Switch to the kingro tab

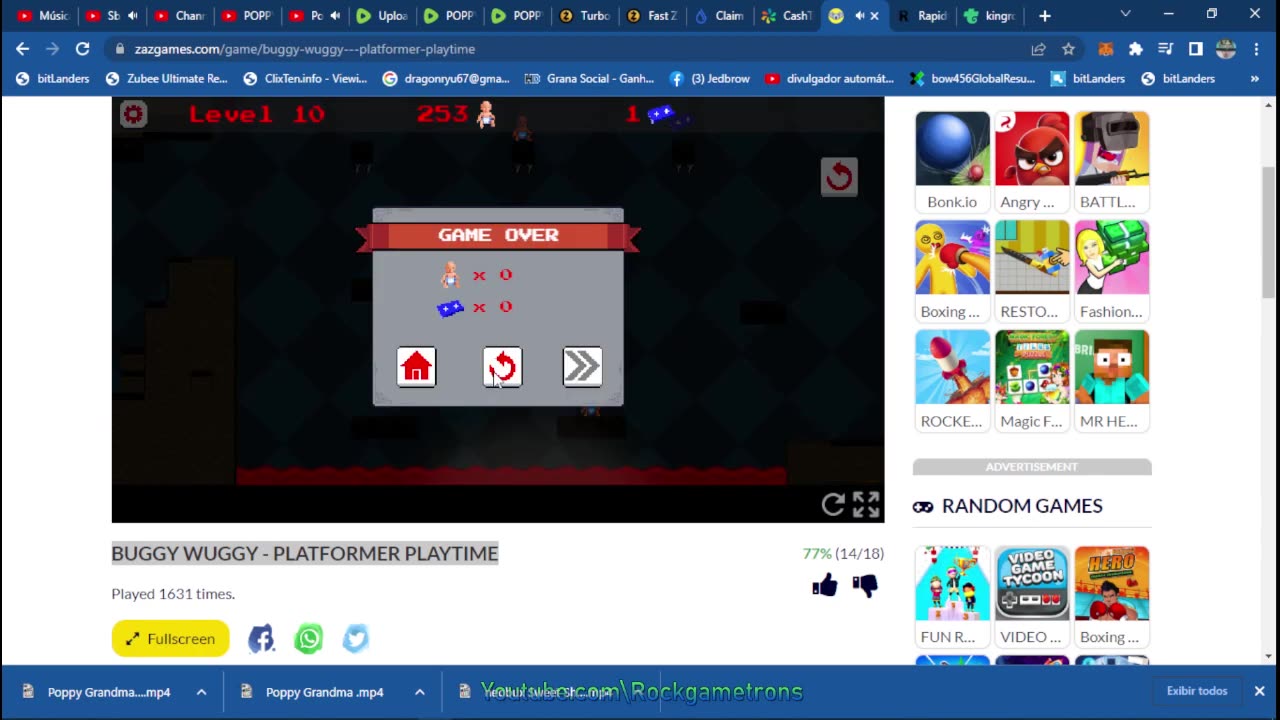pyautogui.click(x=990, y=15)
